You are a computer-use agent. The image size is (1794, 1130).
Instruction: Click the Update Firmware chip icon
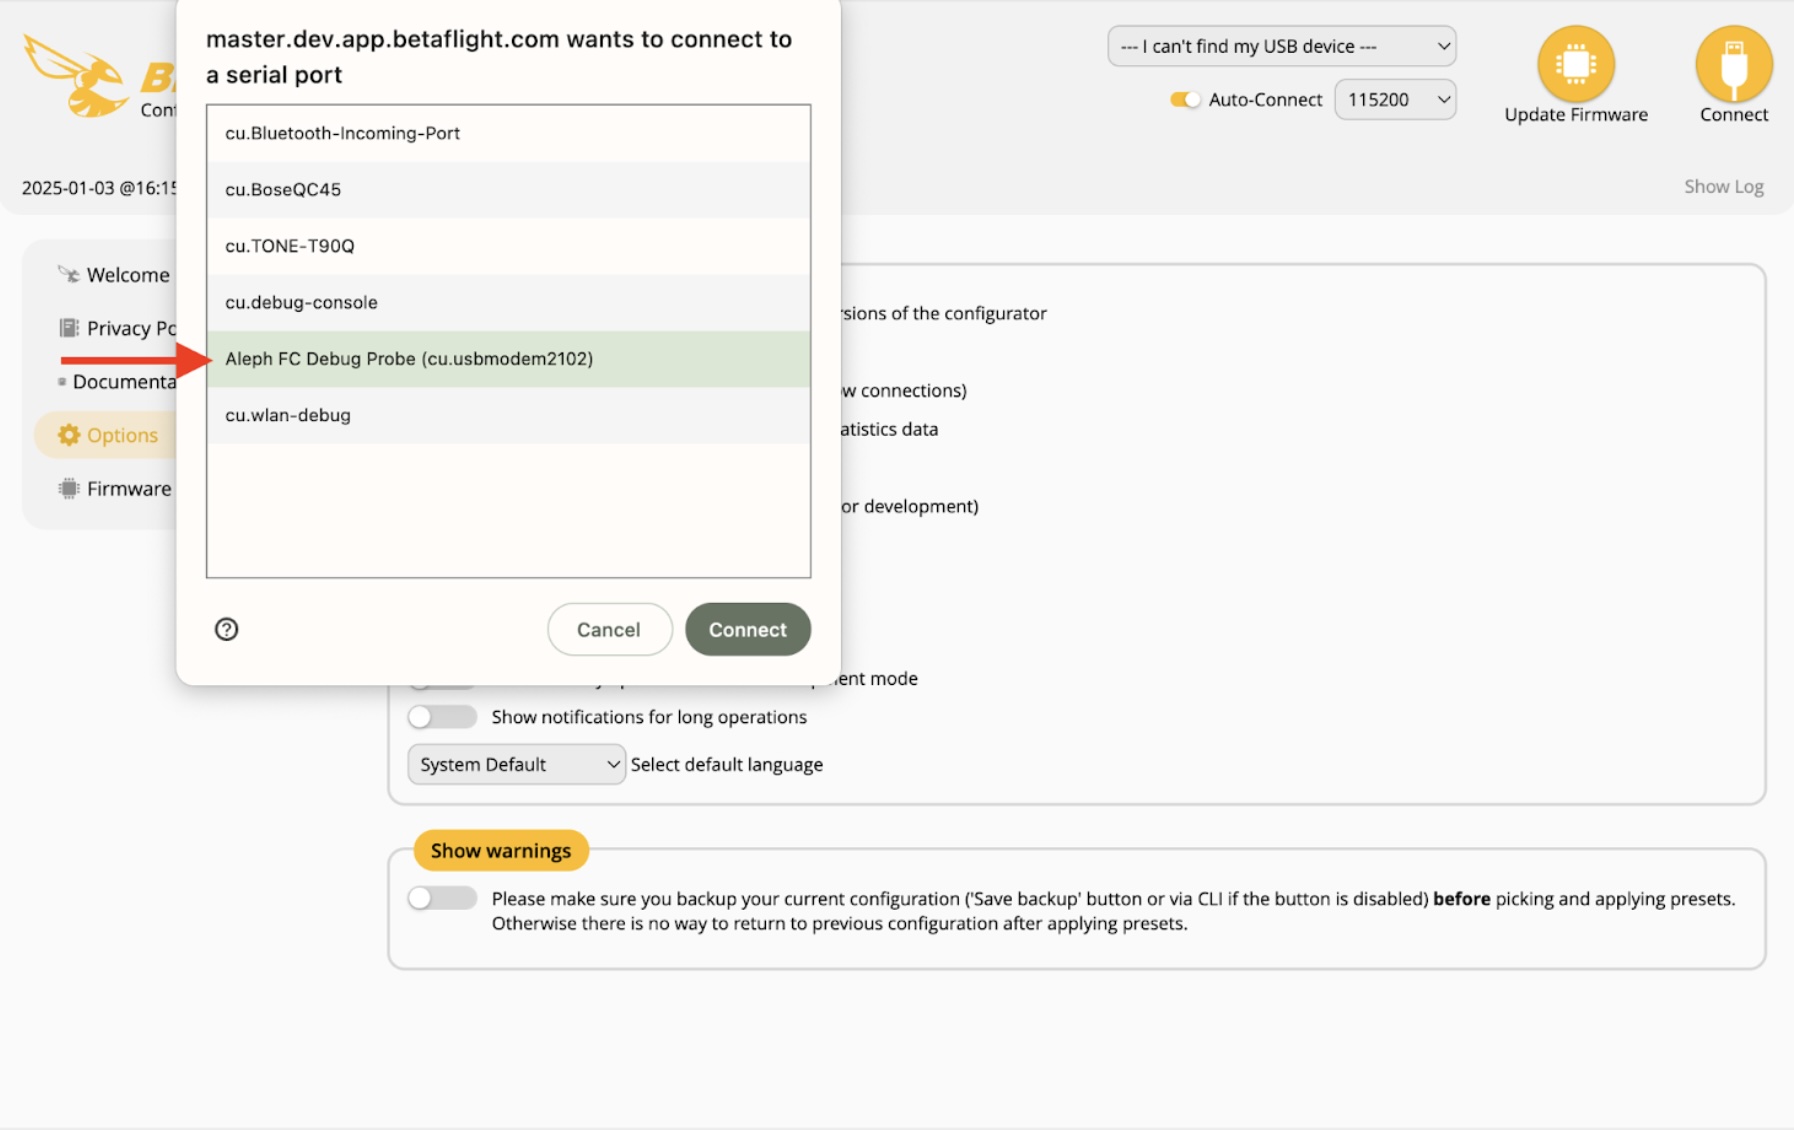1575,63
